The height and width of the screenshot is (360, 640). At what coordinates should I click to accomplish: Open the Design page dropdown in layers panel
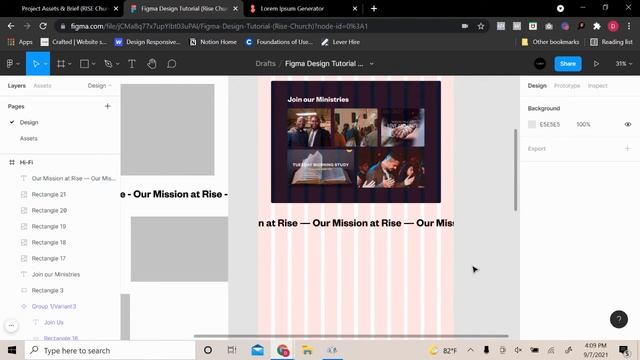pyautogui.click(x=100, y=86)
